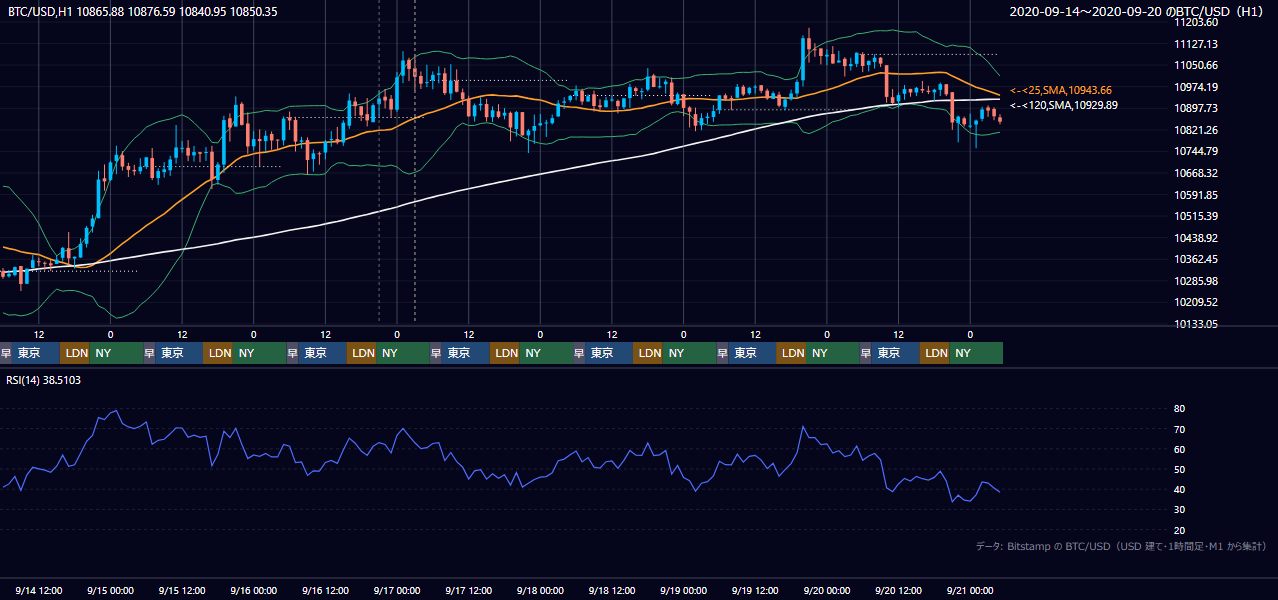
Task: Click the 9/17 00:00 time label
Action: (397, 590)
